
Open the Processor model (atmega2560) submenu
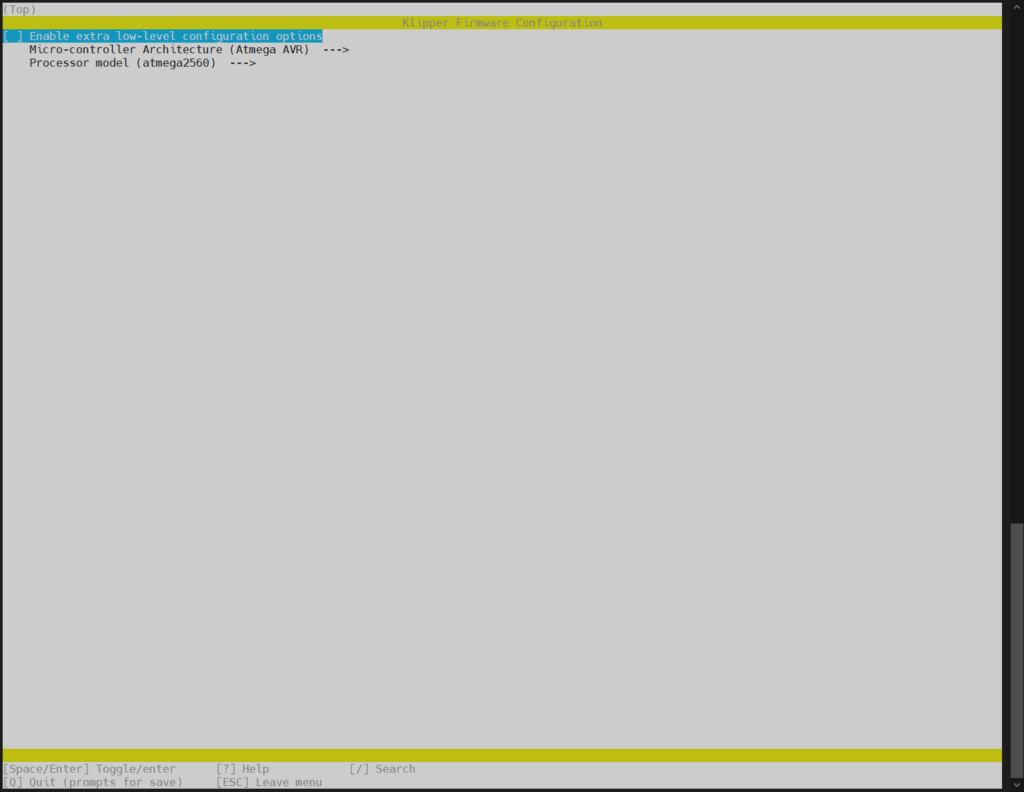(x=142, y=63)
